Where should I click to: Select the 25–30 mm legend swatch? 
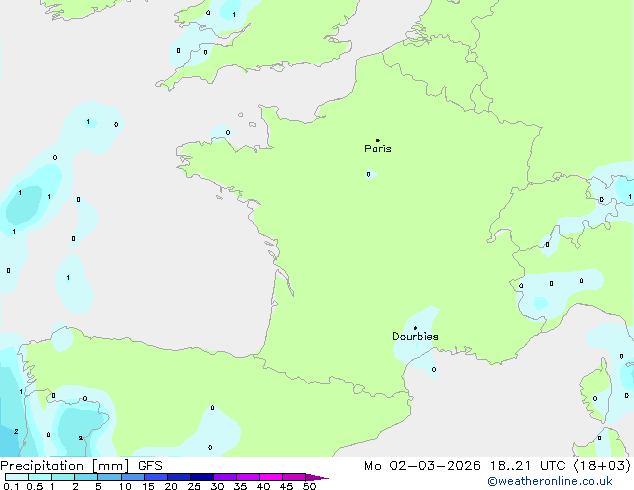pos(202,477)
